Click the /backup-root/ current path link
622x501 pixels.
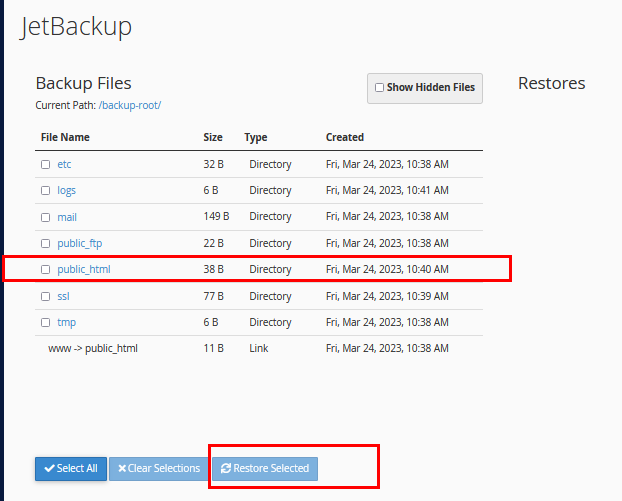pyautogui.click(x=130, y=105)
